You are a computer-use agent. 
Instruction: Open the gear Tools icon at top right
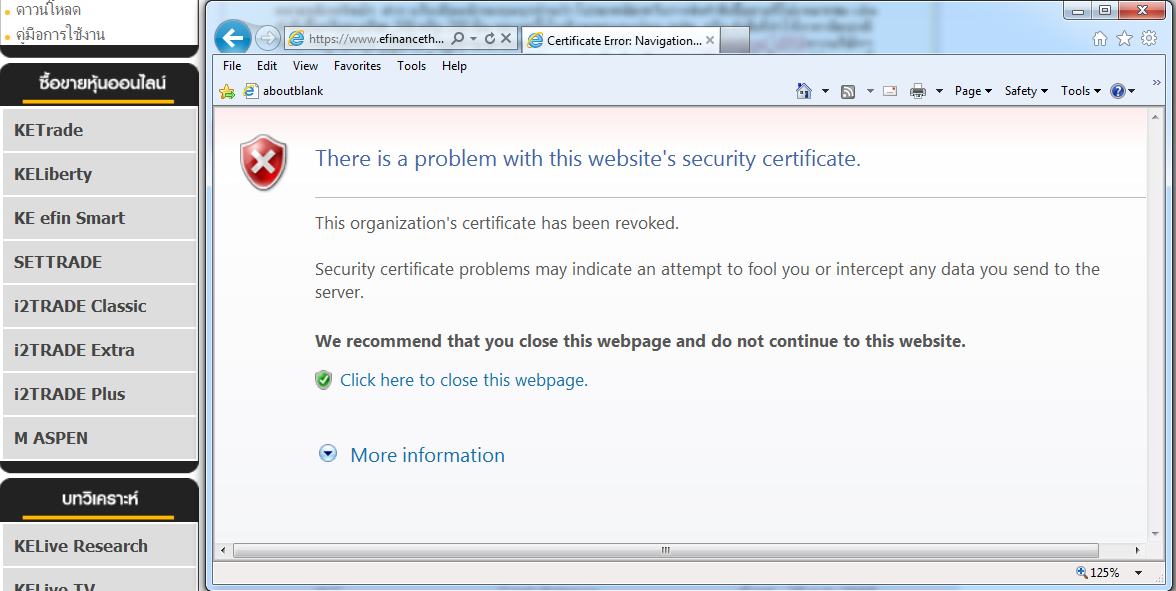(1149, 39)
